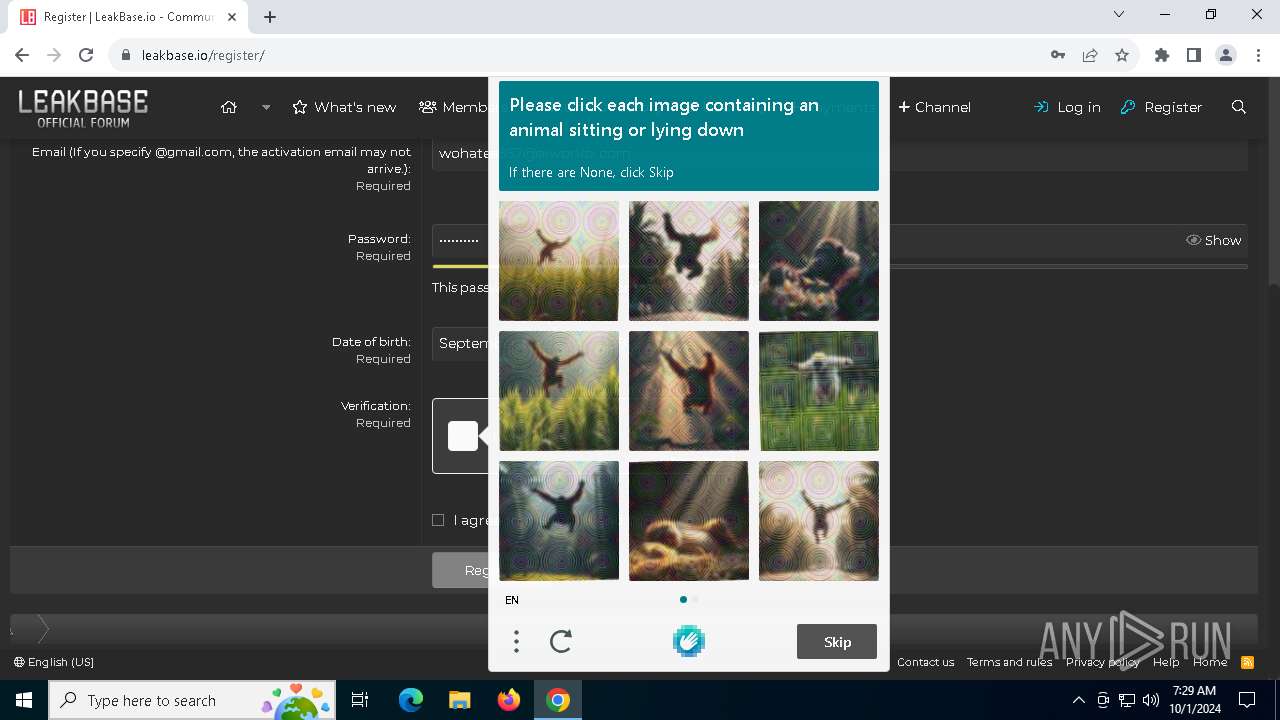Open the RSS feed icon
The height and width of the screenshot is (720, 1280).
(x=1247, y=662)
